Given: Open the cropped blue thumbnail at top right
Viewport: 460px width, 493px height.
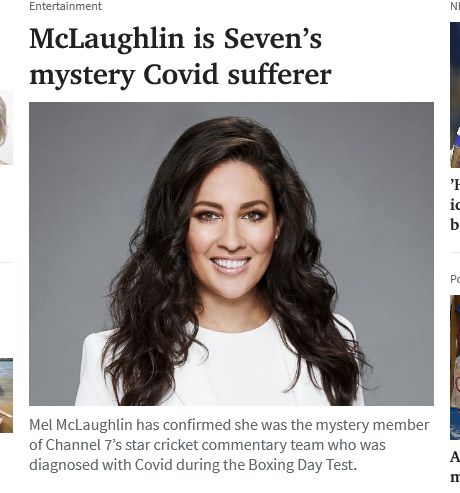Looking at the screenshot, I should coord(455,95).
